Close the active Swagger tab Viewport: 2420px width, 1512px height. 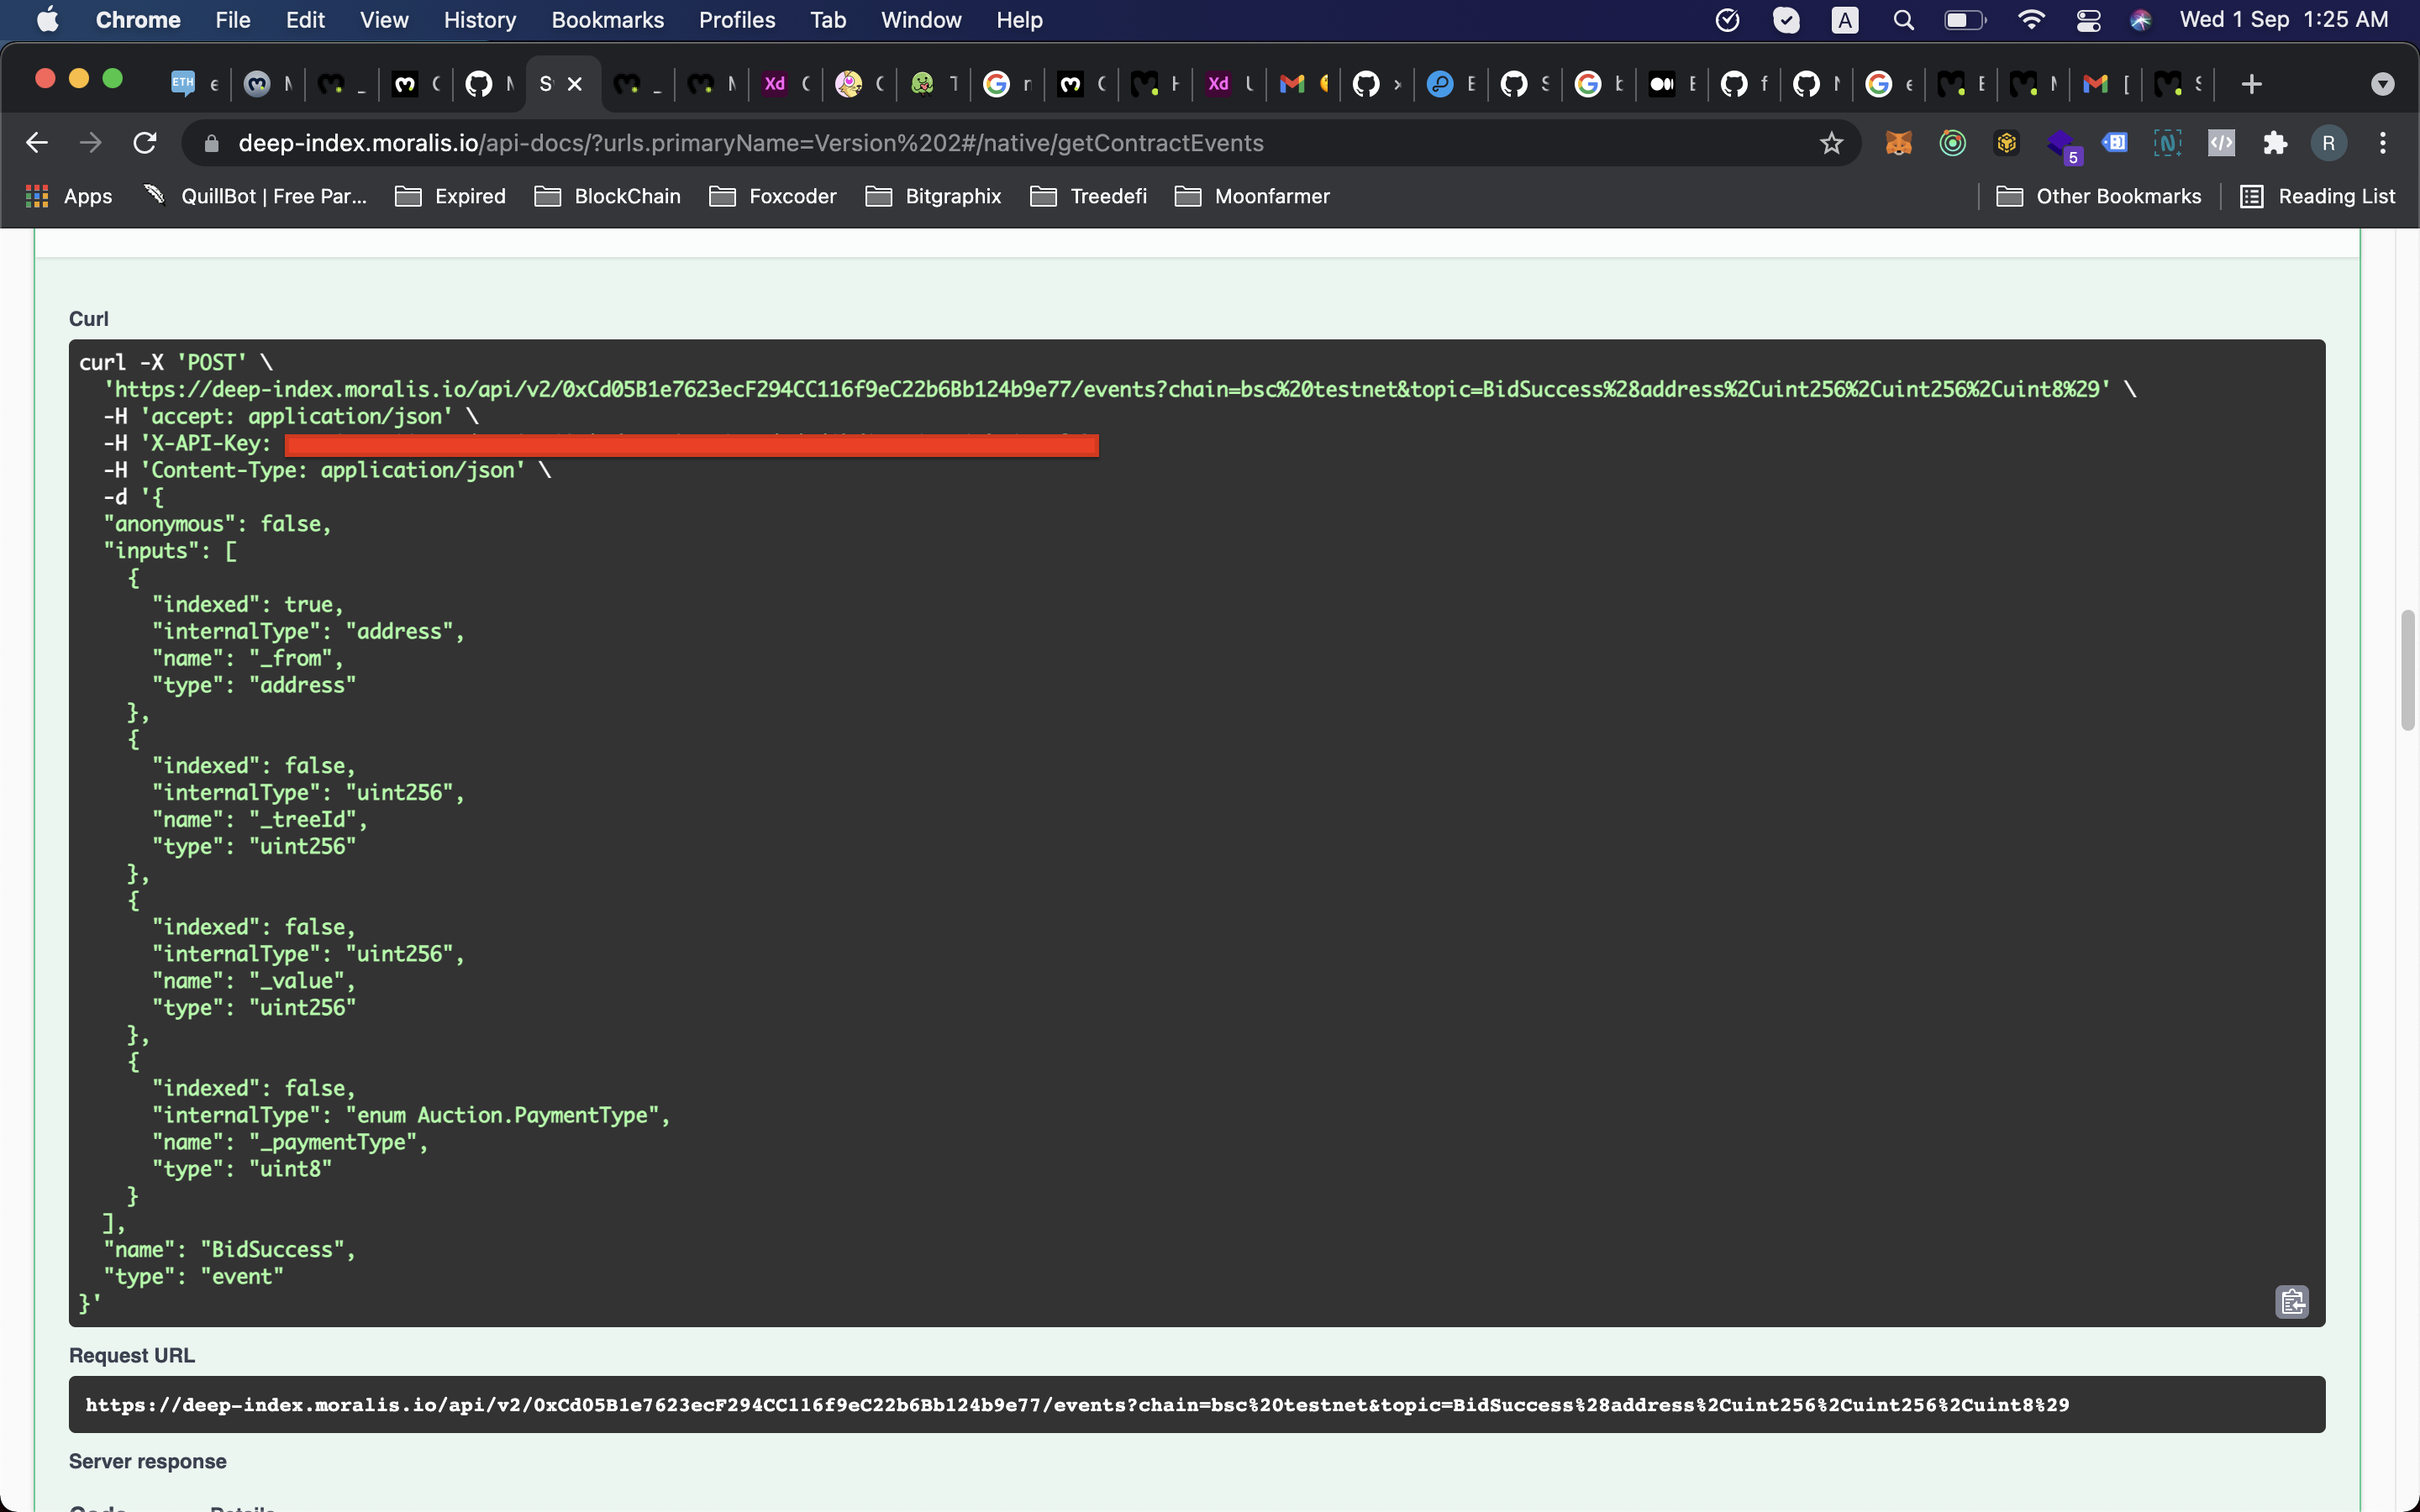point(575,84)
